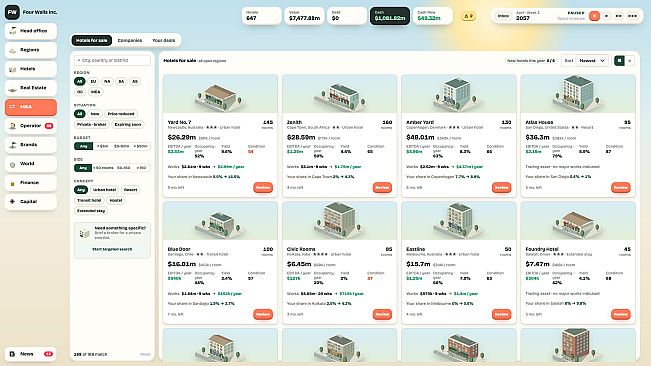Review the Foundry Hotel listing

point(621,314)
